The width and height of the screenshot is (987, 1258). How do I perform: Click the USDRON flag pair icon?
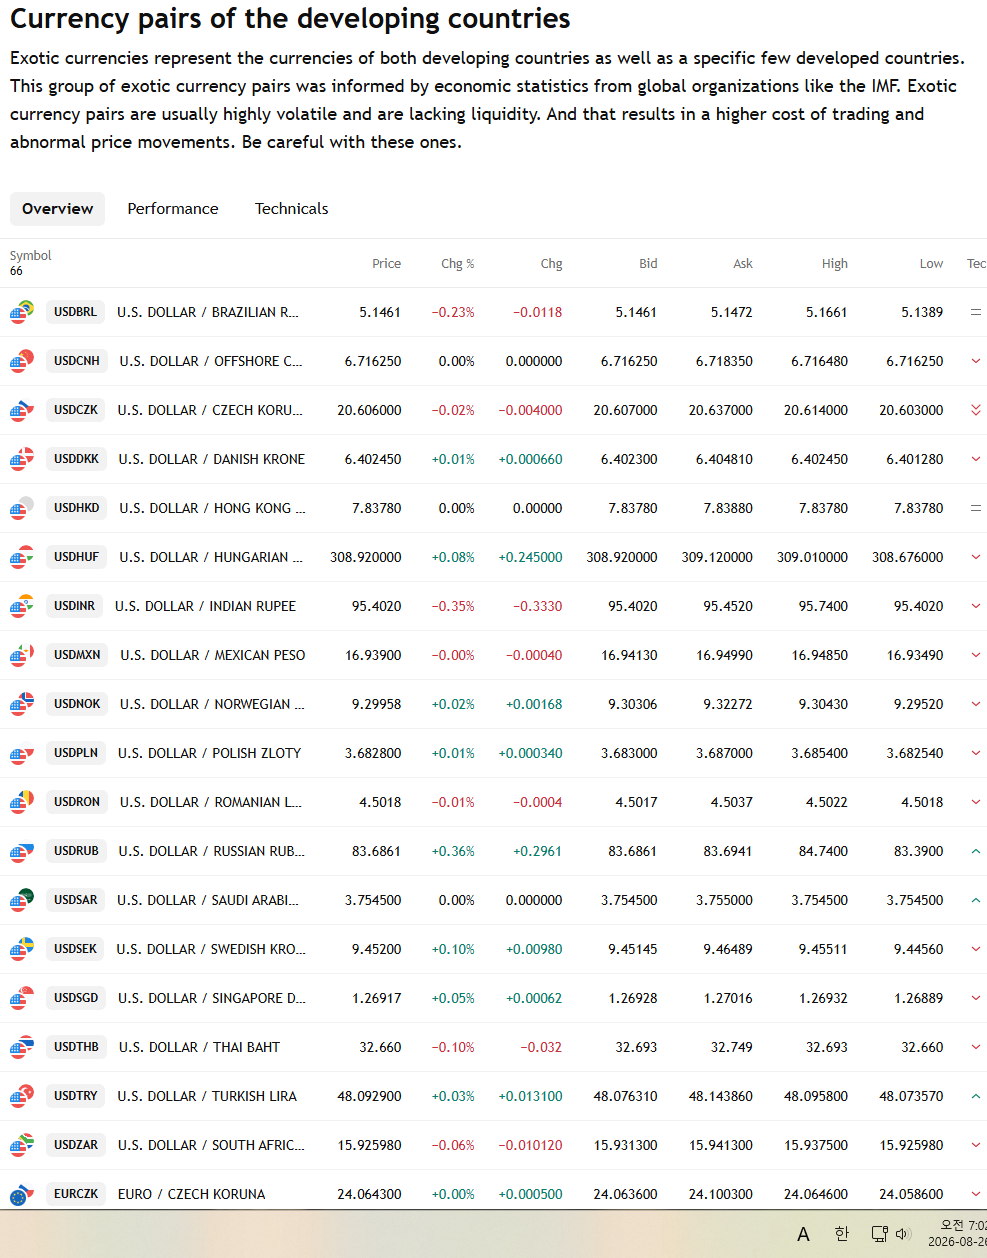pos(22,802)
